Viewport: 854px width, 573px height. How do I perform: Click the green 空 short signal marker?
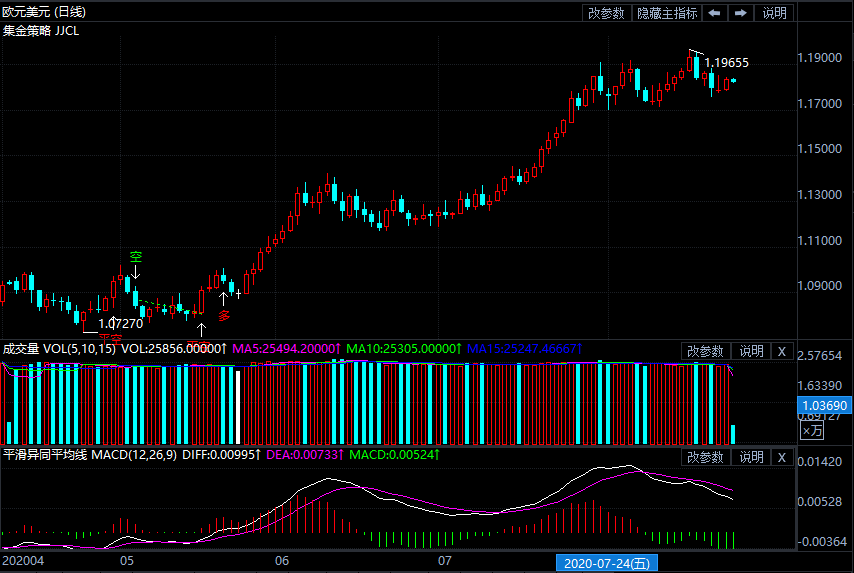click(136, 257)
